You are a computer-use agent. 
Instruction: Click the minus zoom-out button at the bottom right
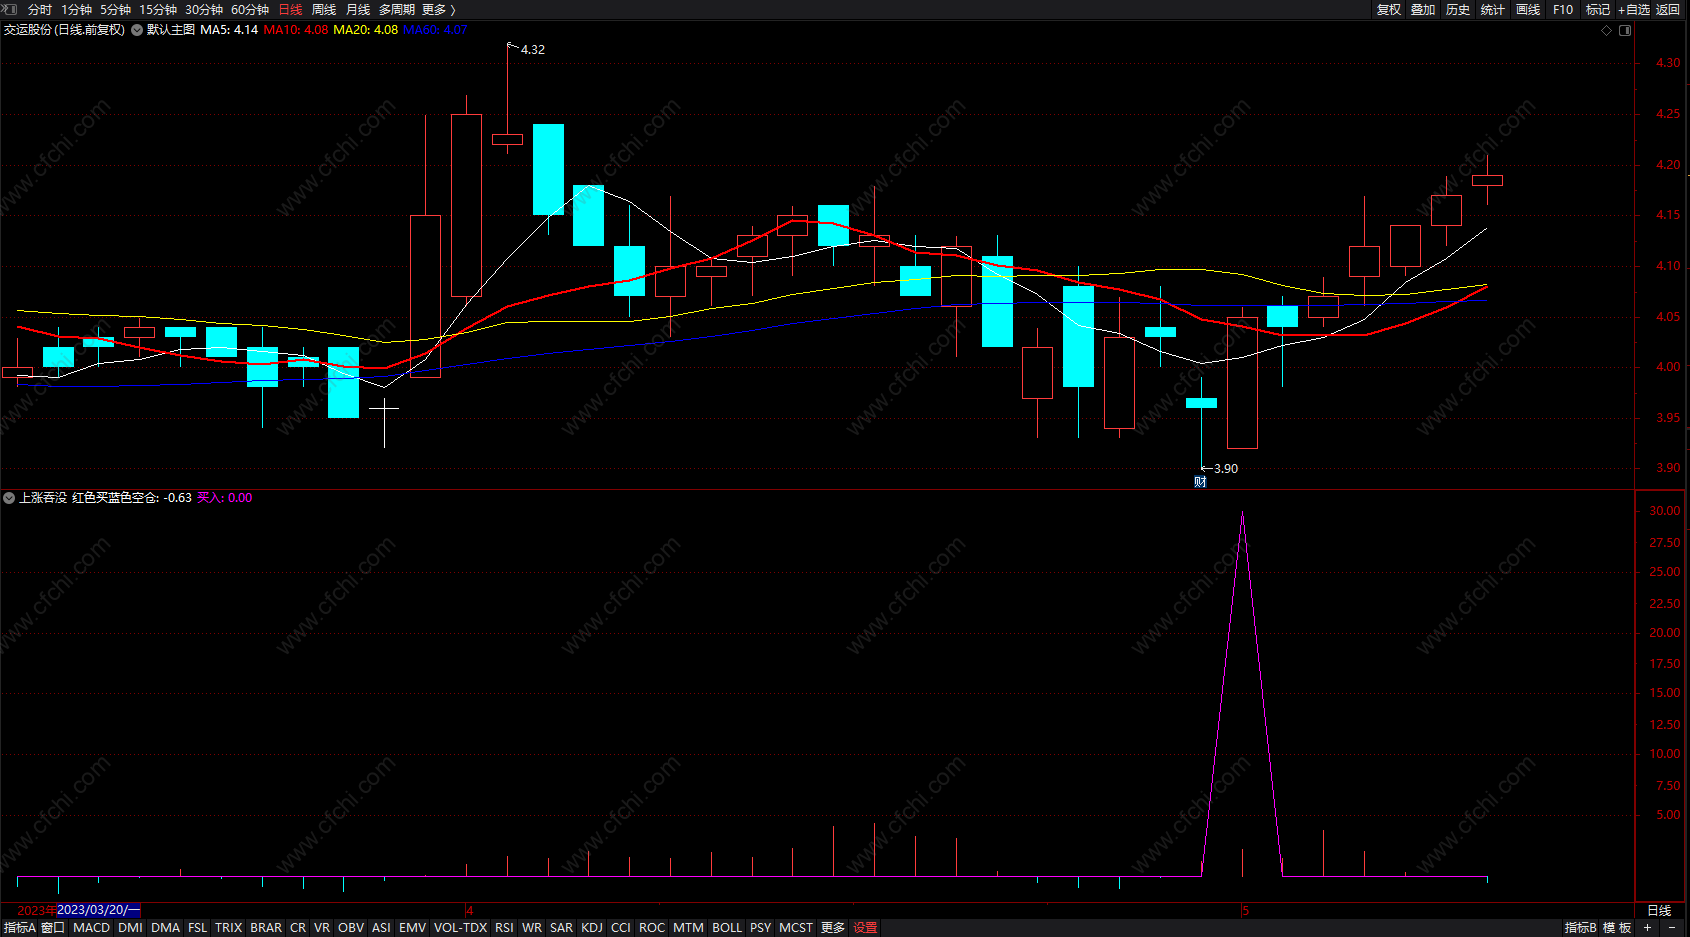pos(1672,928)
